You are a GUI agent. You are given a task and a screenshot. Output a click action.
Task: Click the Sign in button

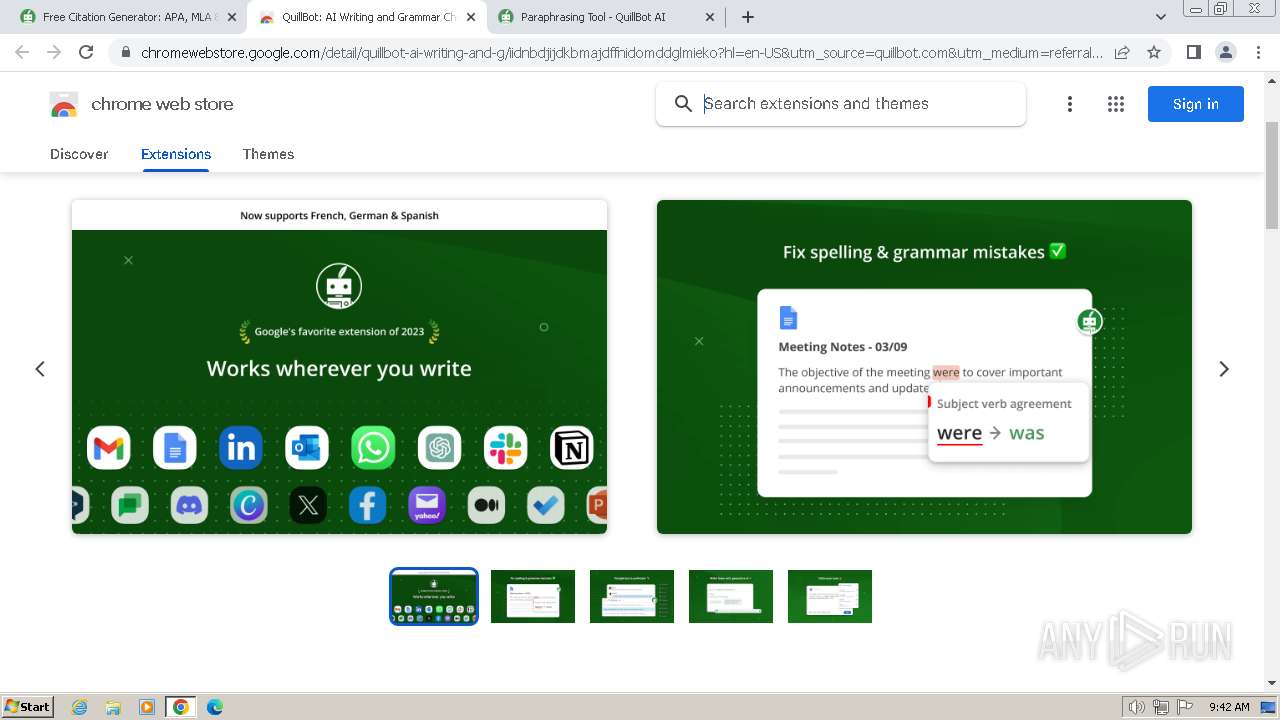tap(1196, 104)
